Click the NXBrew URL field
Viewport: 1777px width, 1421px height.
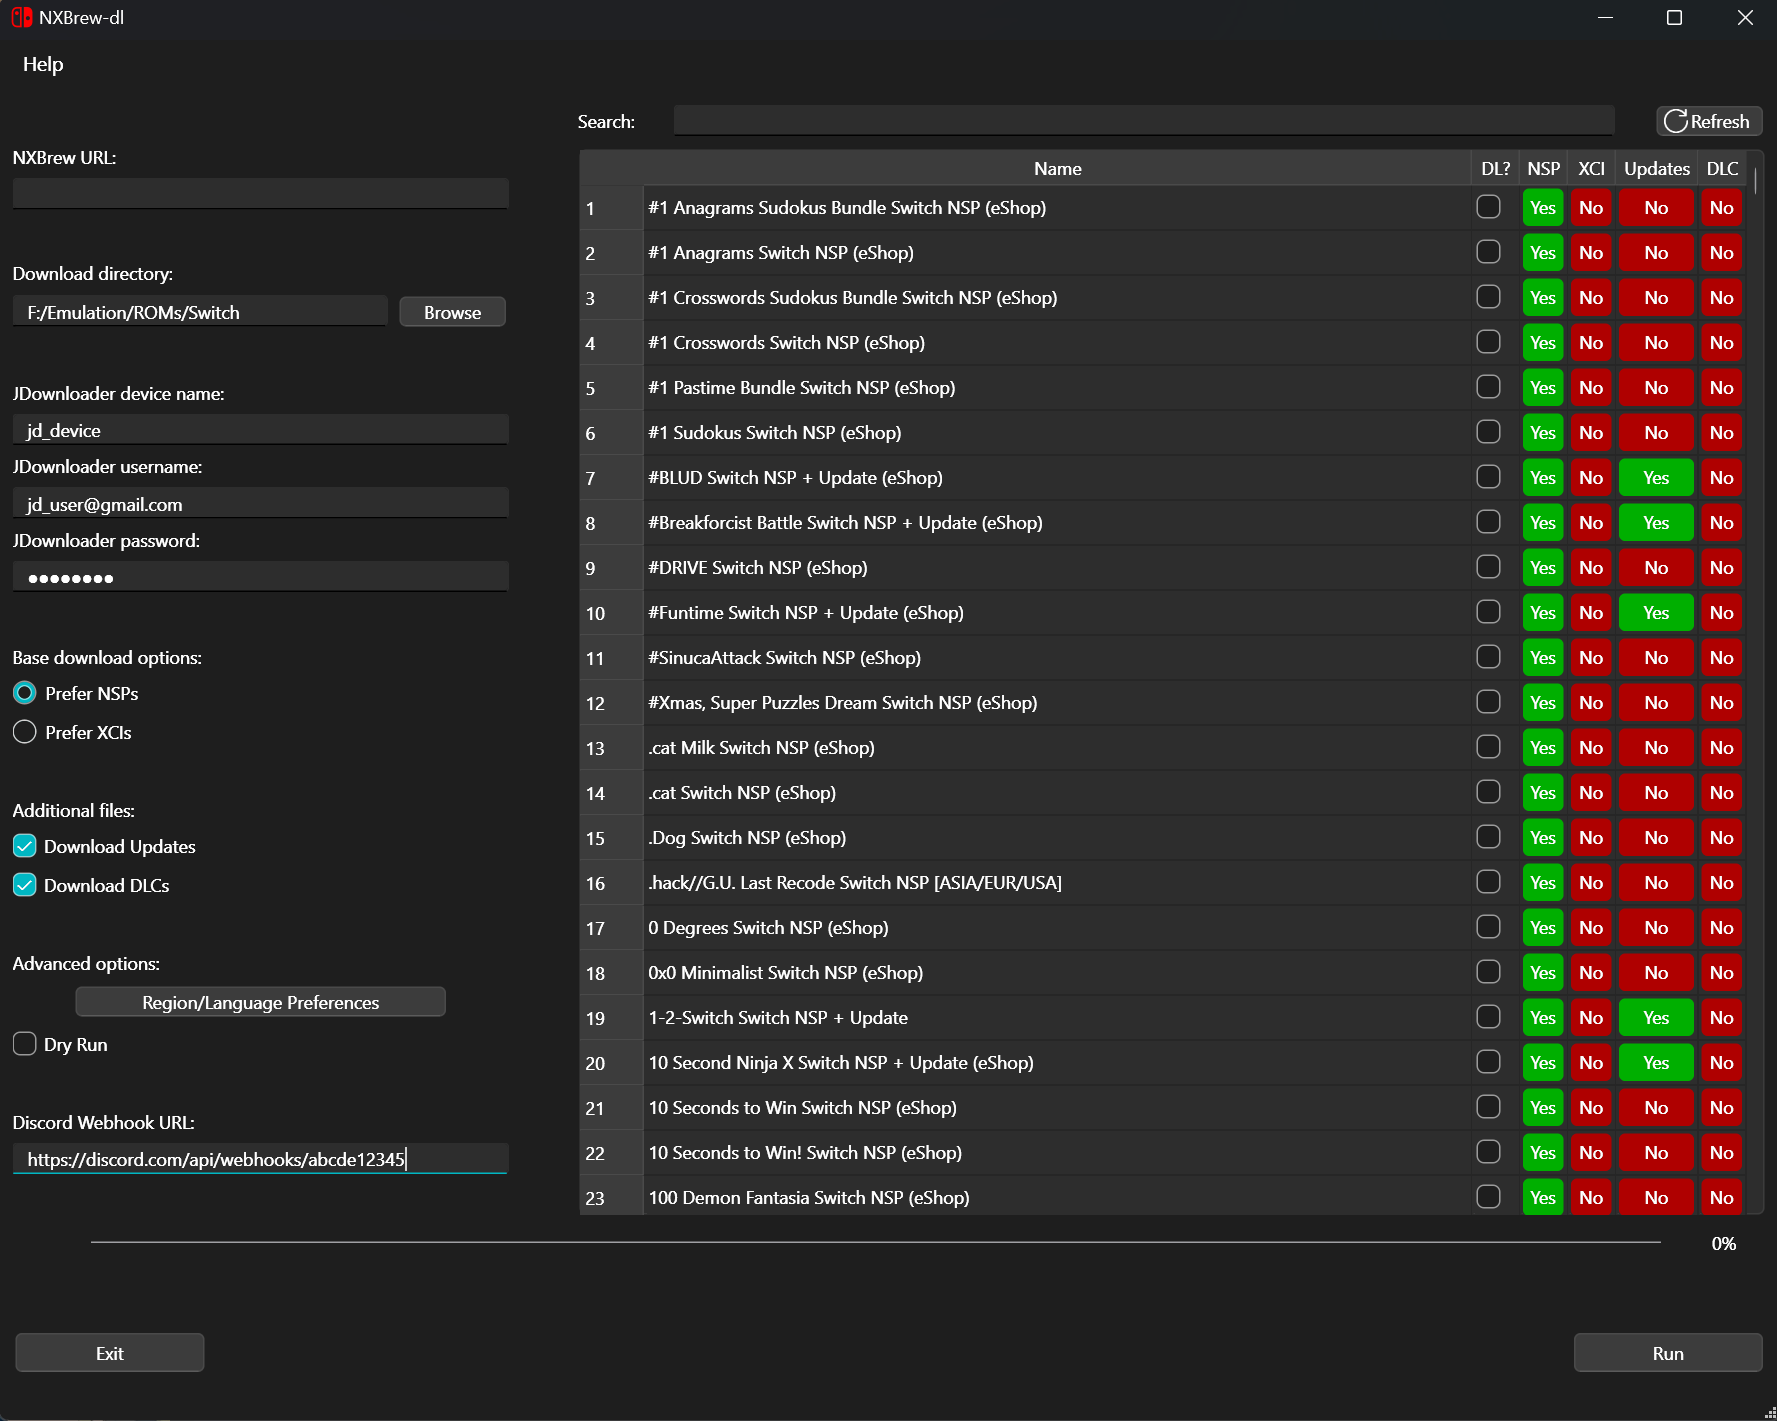[260, 193]
